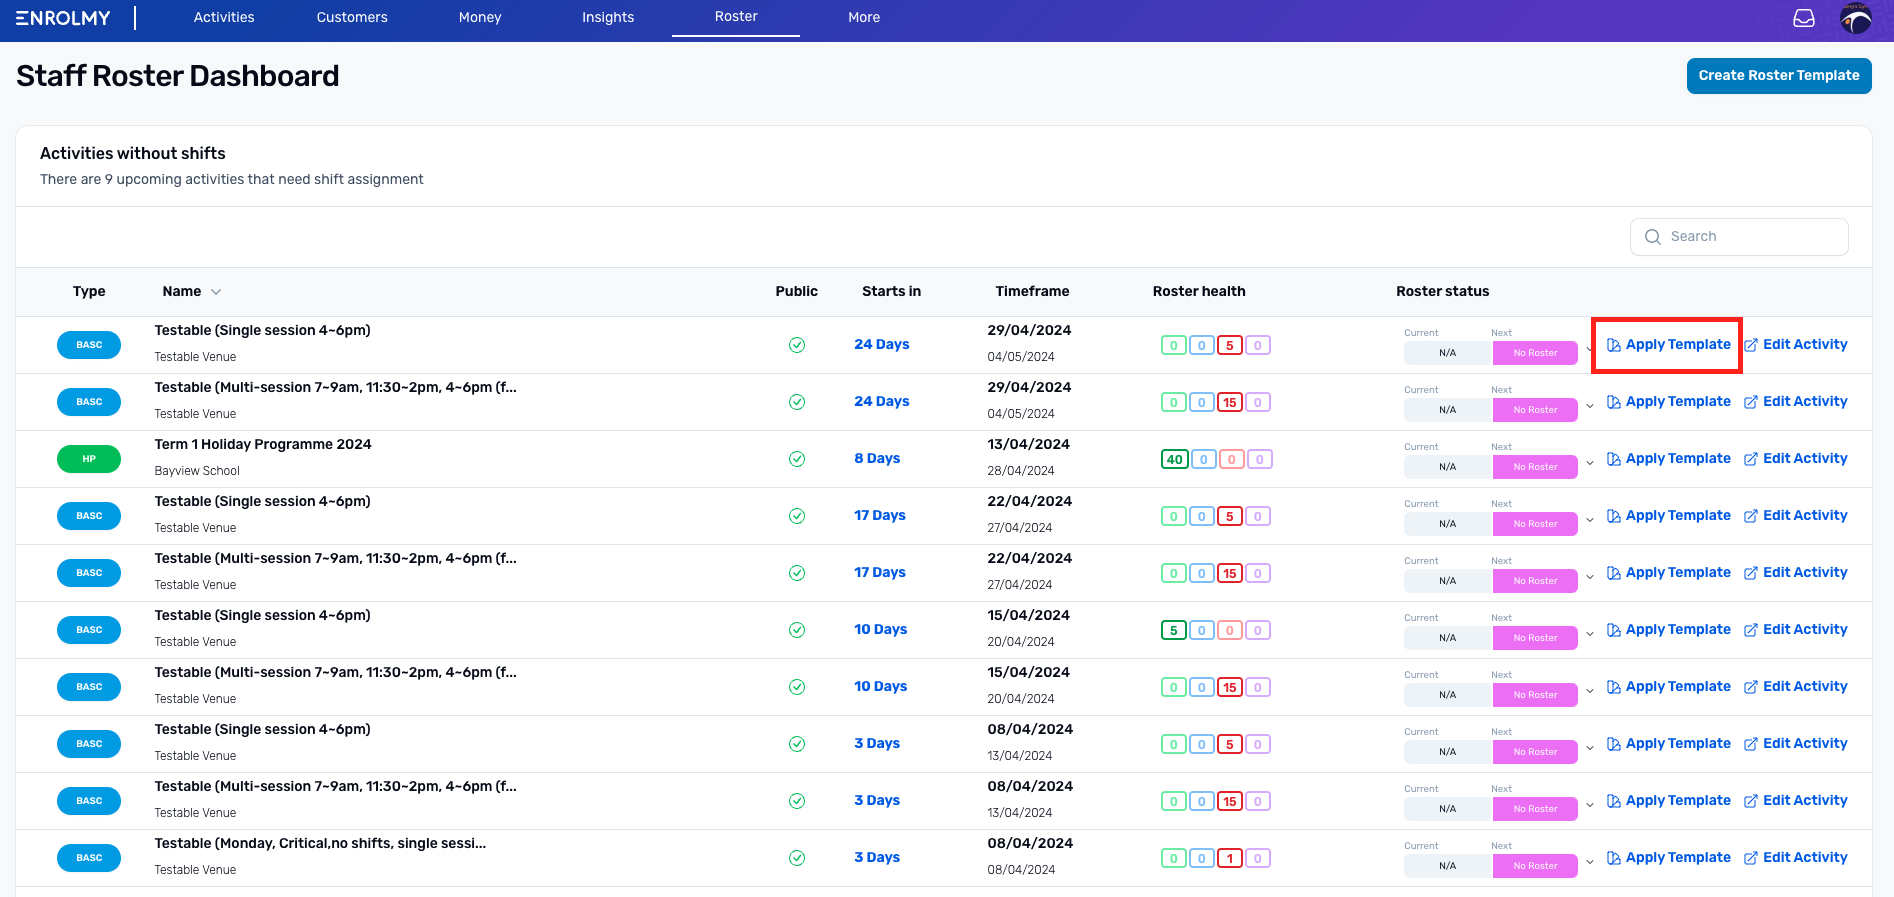Open the inbox tray icon in the header
Screen dimensions: 1894x897
tap(1804, 18)
